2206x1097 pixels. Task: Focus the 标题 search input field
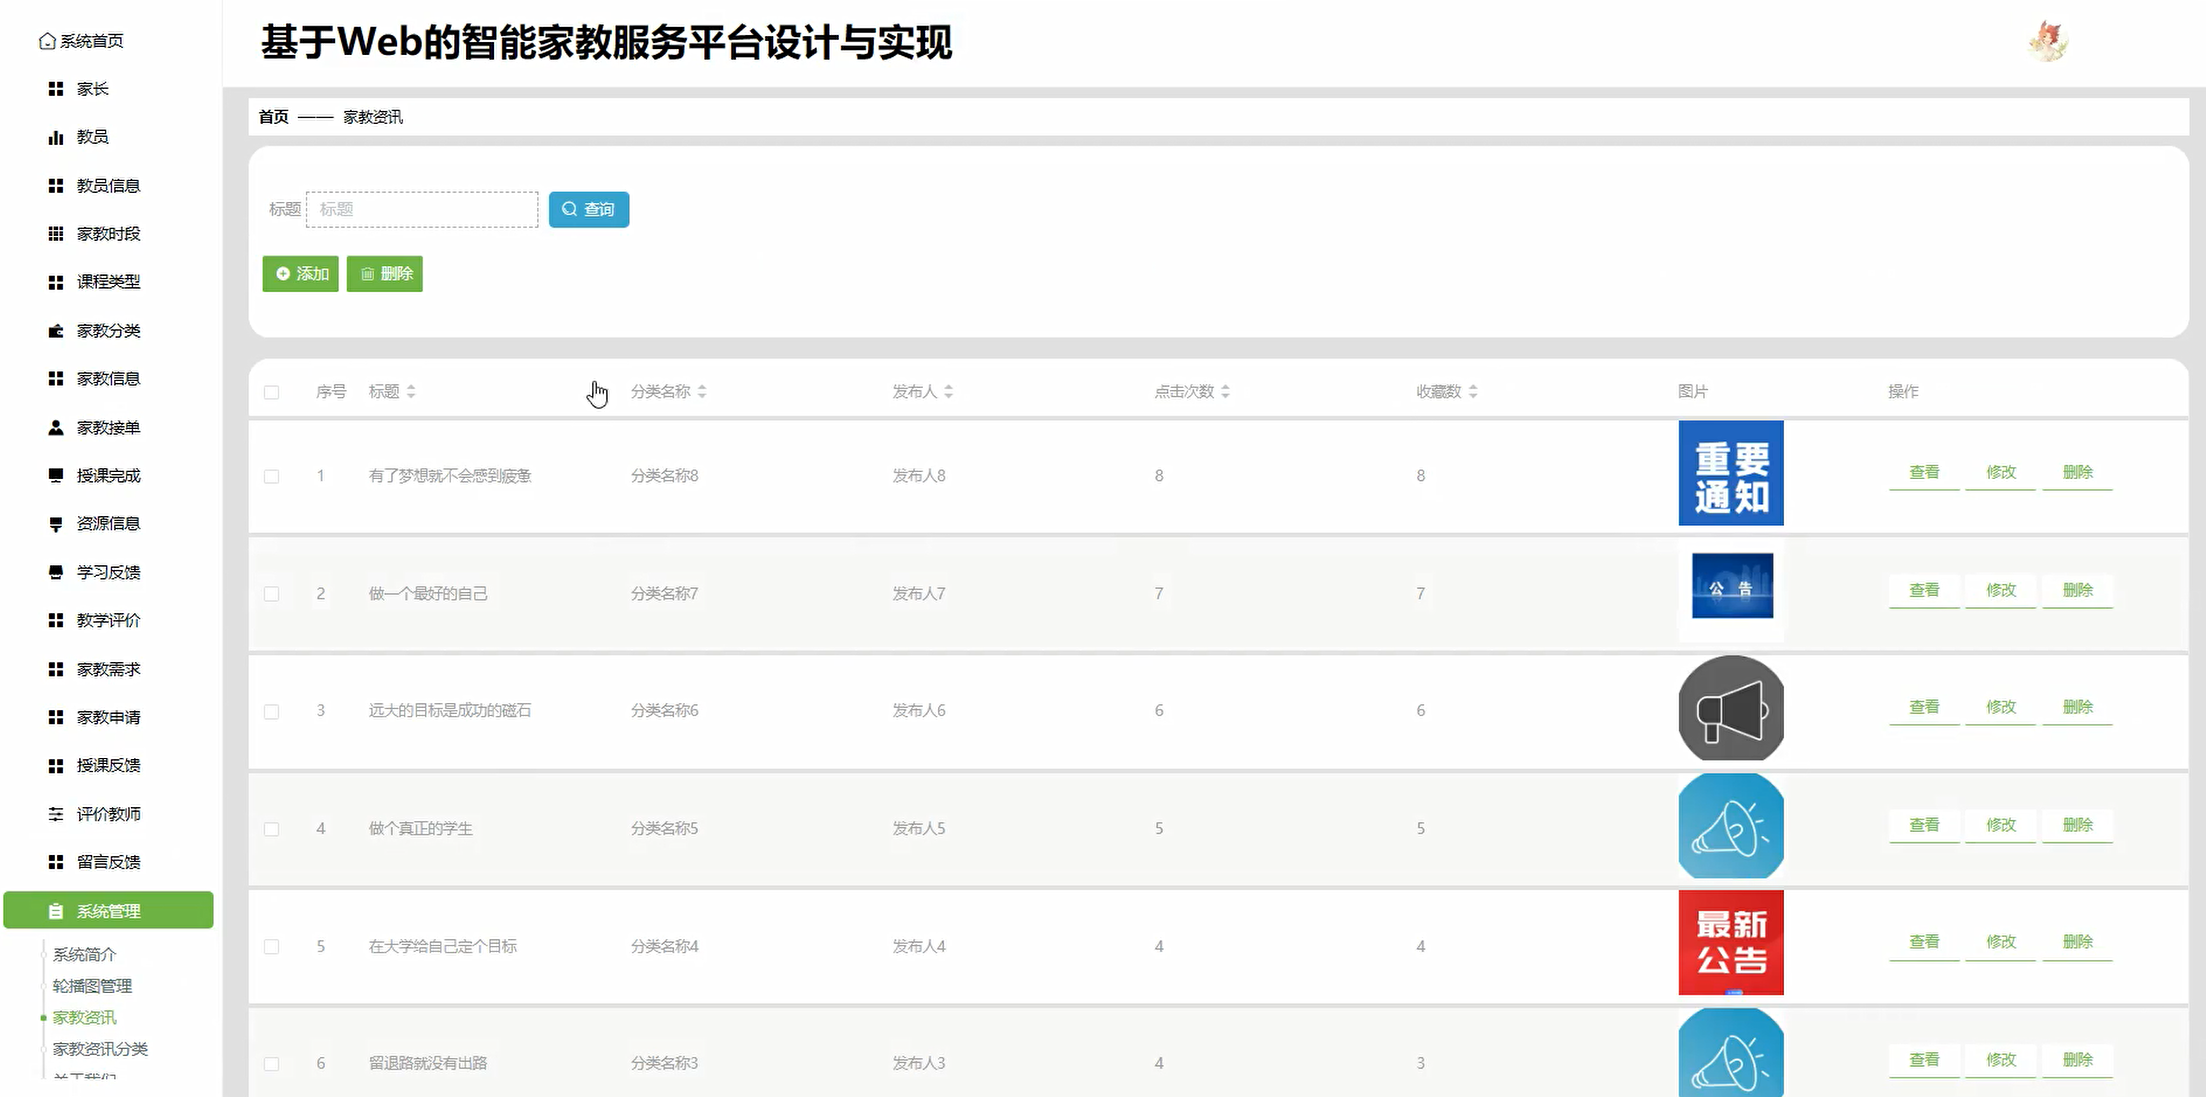point(422,210)
